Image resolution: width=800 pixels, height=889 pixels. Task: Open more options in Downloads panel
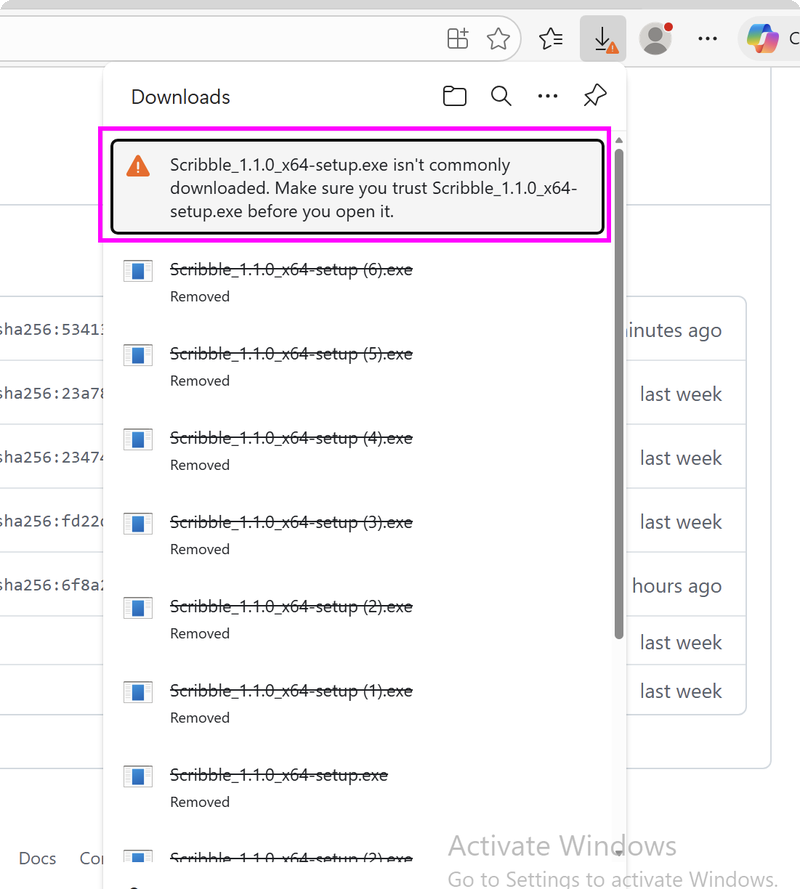click(548, 96)
